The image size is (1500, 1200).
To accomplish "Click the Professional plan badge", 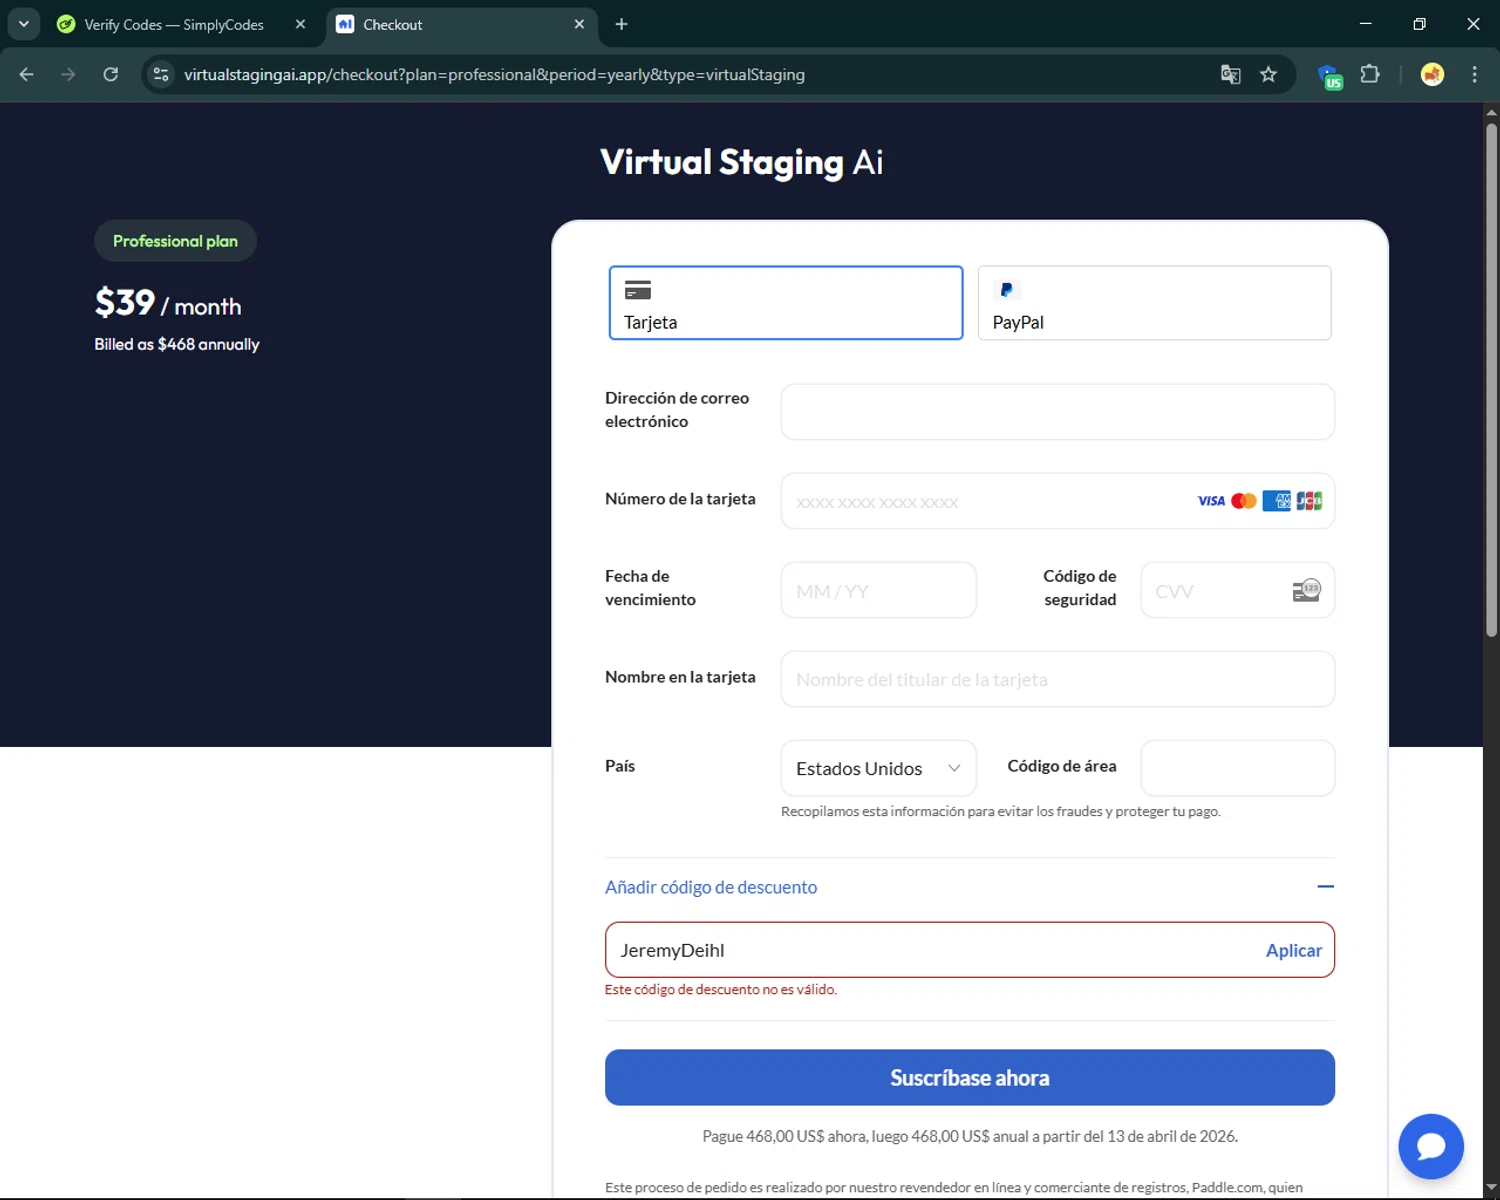I will (175, 241).
